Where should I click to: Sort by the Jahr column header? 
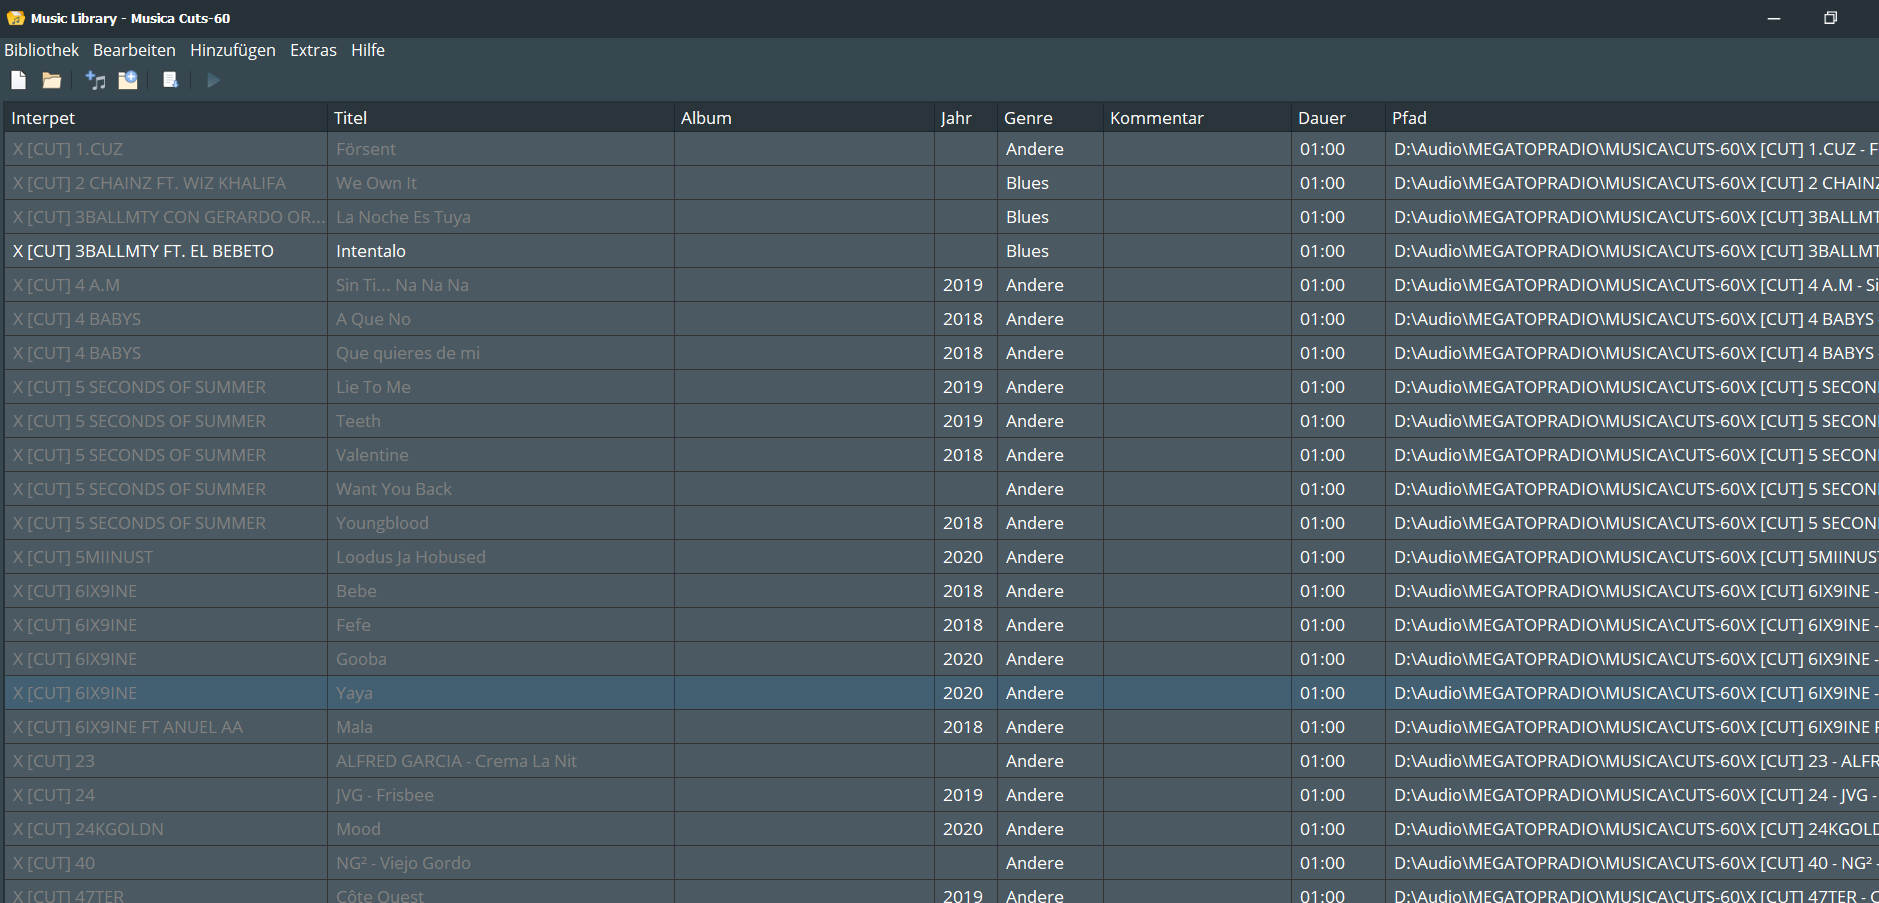966,118
